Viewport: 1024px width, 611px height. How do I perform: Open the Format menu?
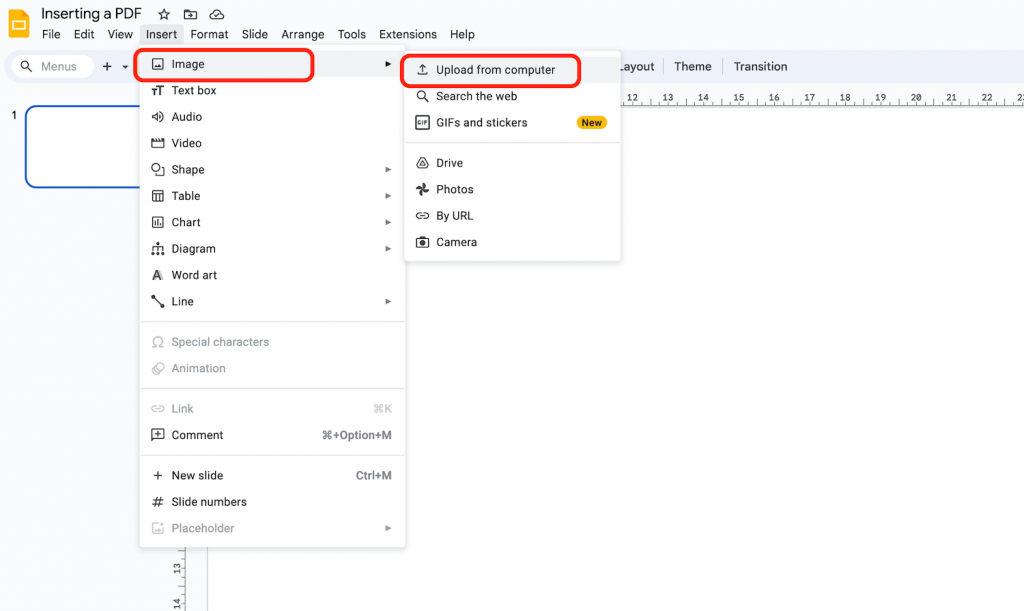tap(209, 33)
